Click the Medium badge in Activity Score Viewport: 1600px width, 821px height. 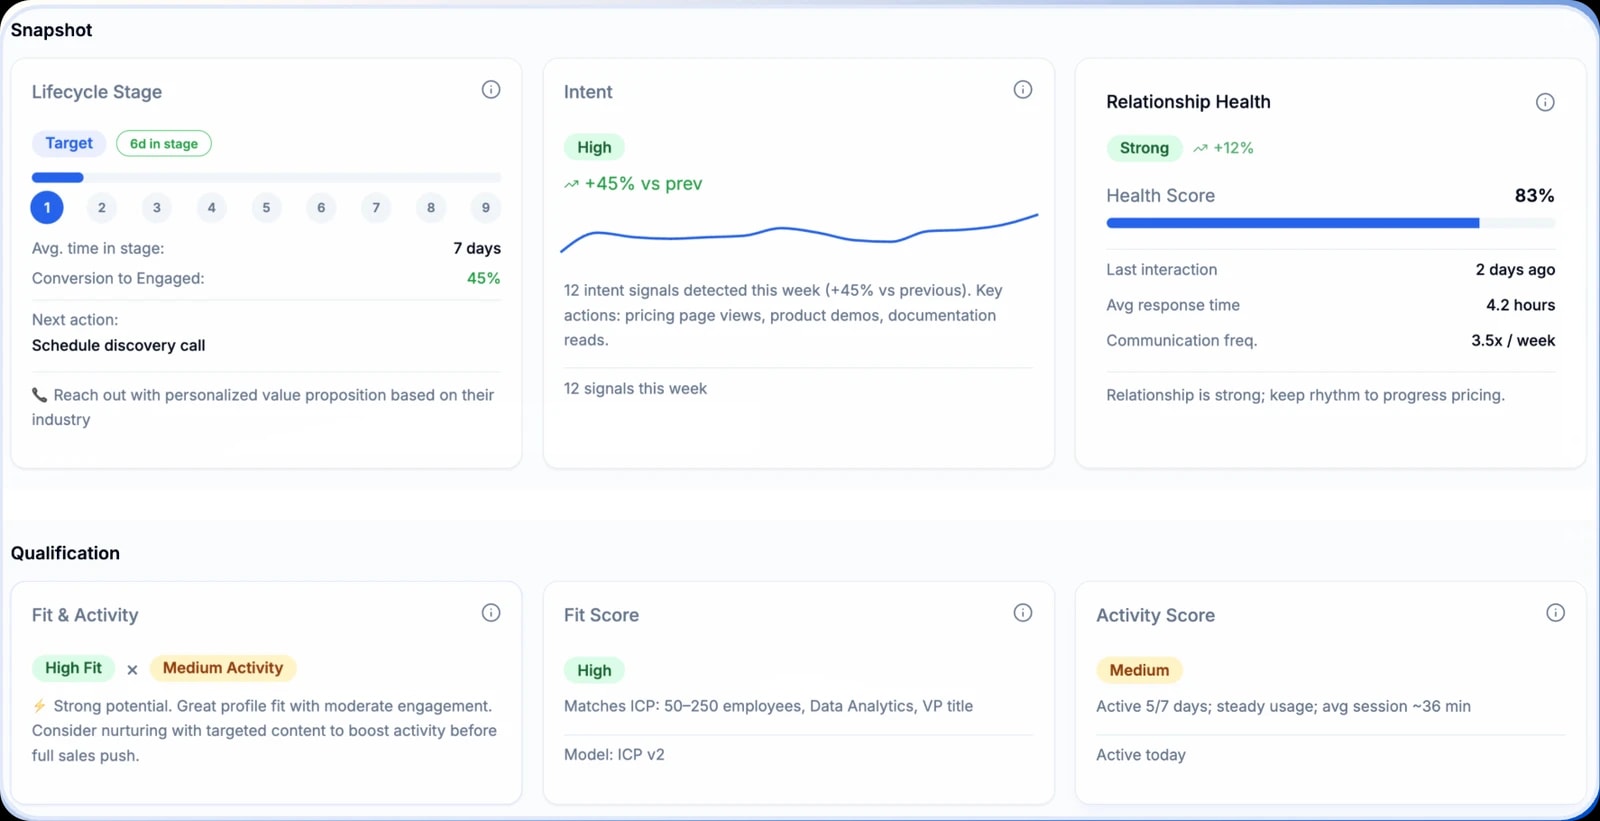point(1139,670)
